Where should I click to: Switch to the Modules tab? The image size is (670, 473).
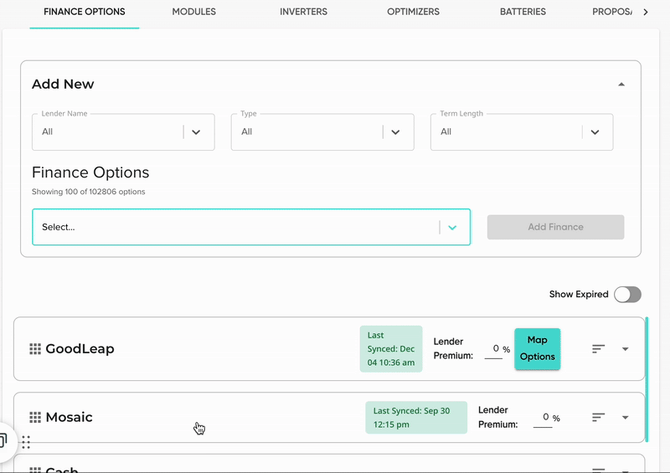[x=194, y=12]
